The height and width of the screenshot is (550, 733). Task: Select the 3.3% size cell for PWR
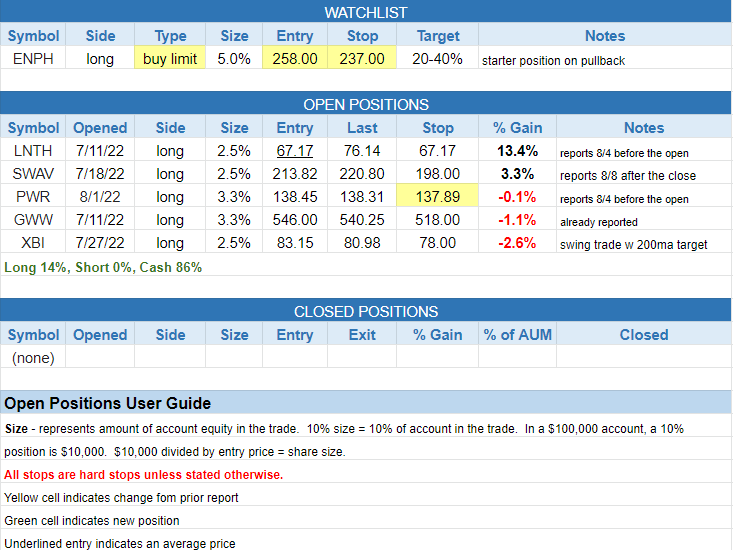point(234,197)
